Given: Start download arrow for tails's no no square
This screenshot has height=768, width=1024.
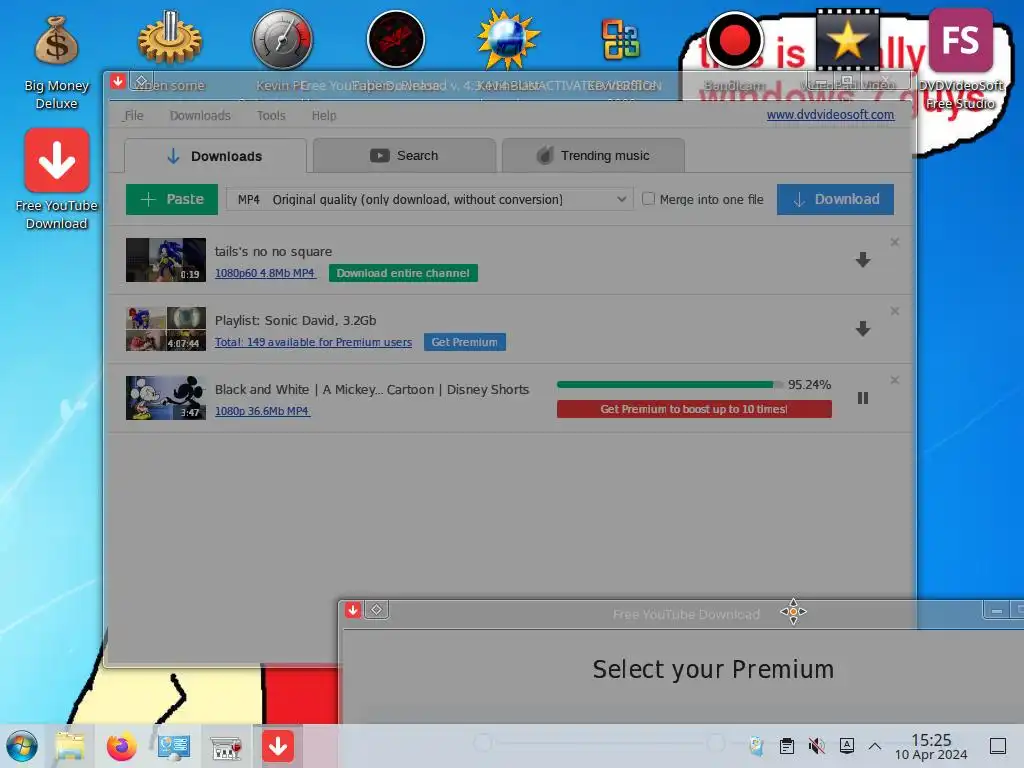Looking at the screenshot, I should click(x=863, y=260).
